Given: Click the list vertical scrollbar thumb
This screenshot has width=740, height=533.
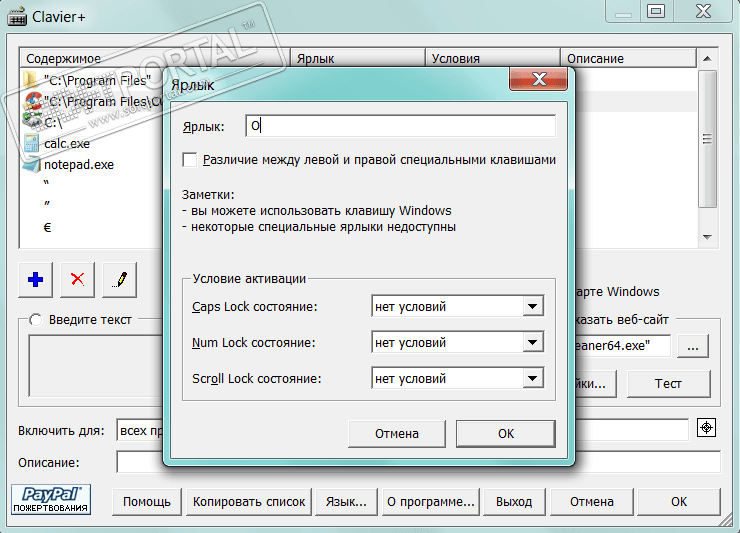Looking at the screenshot, I should pos(707,139).
